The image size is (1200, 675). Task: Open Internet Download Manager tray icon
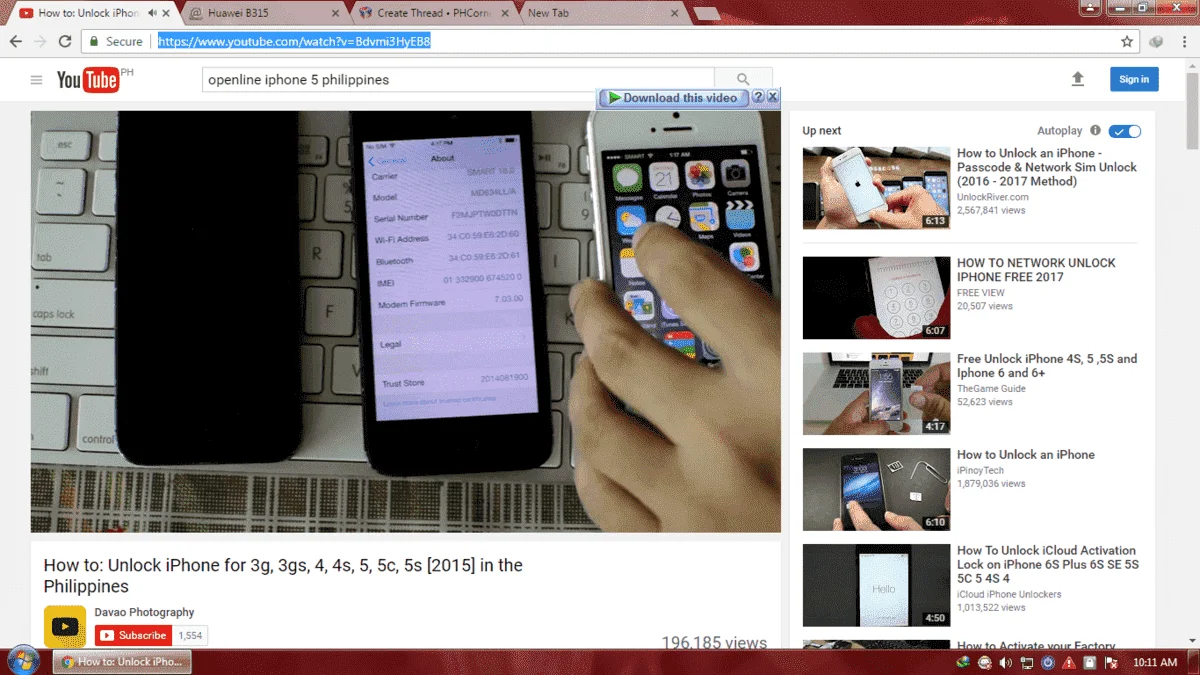point(964,662)
